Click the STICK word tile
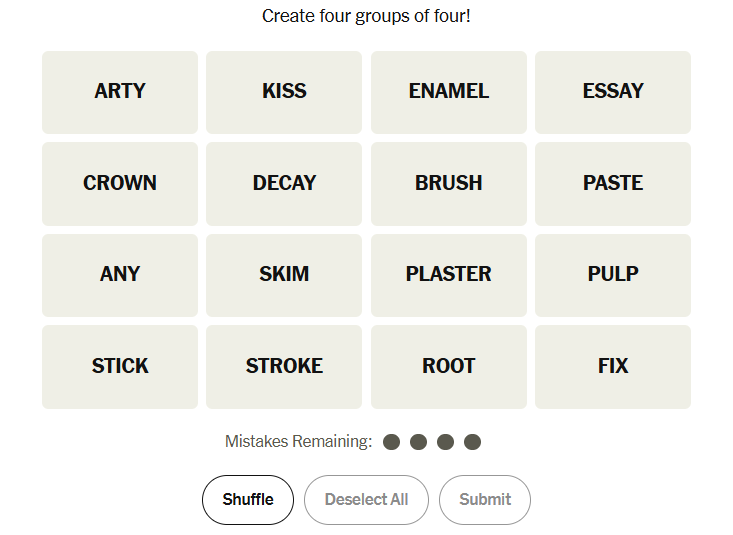 [x=120, y=367]
